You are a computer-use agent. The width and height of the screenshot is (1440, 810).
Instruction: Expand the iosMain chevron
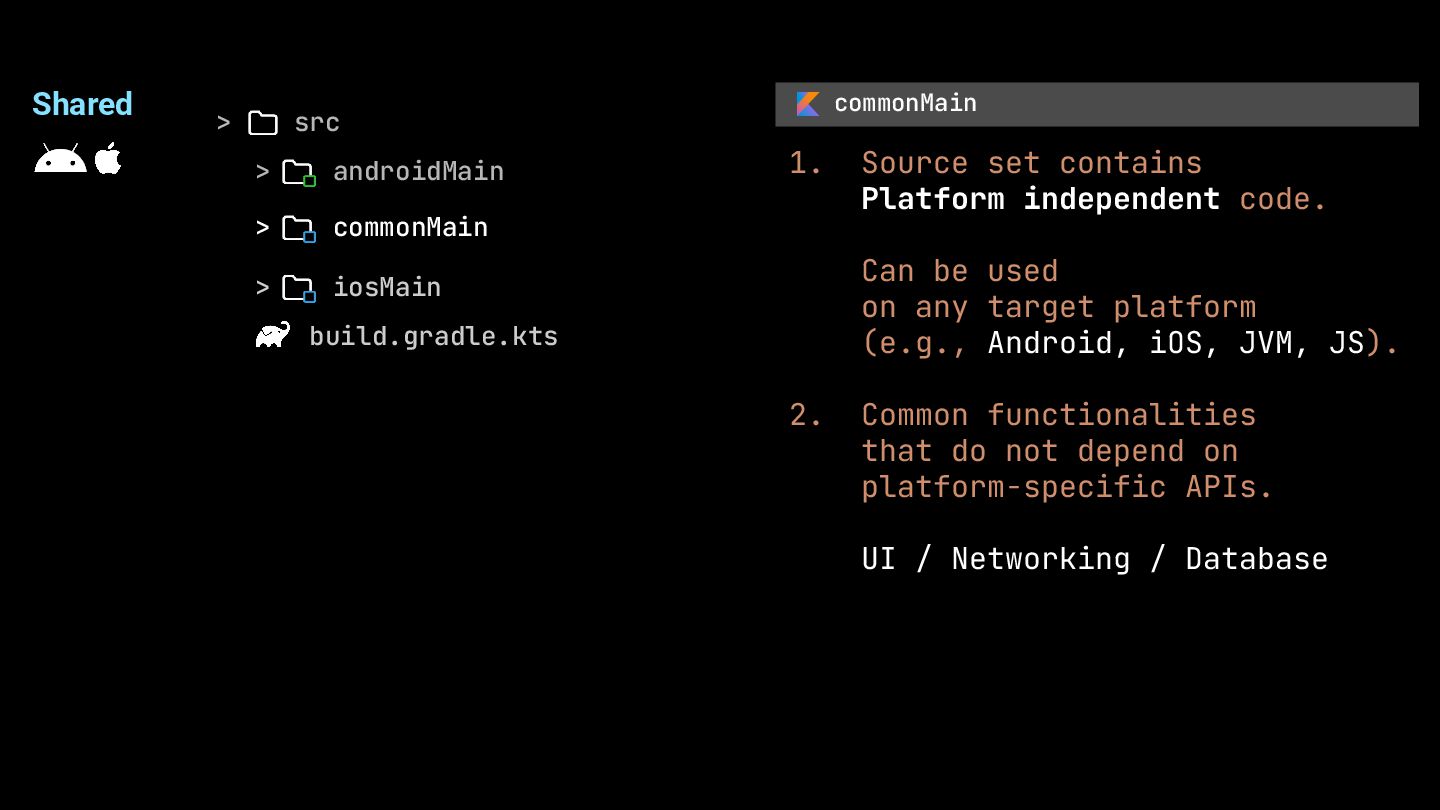click(262, 288)
